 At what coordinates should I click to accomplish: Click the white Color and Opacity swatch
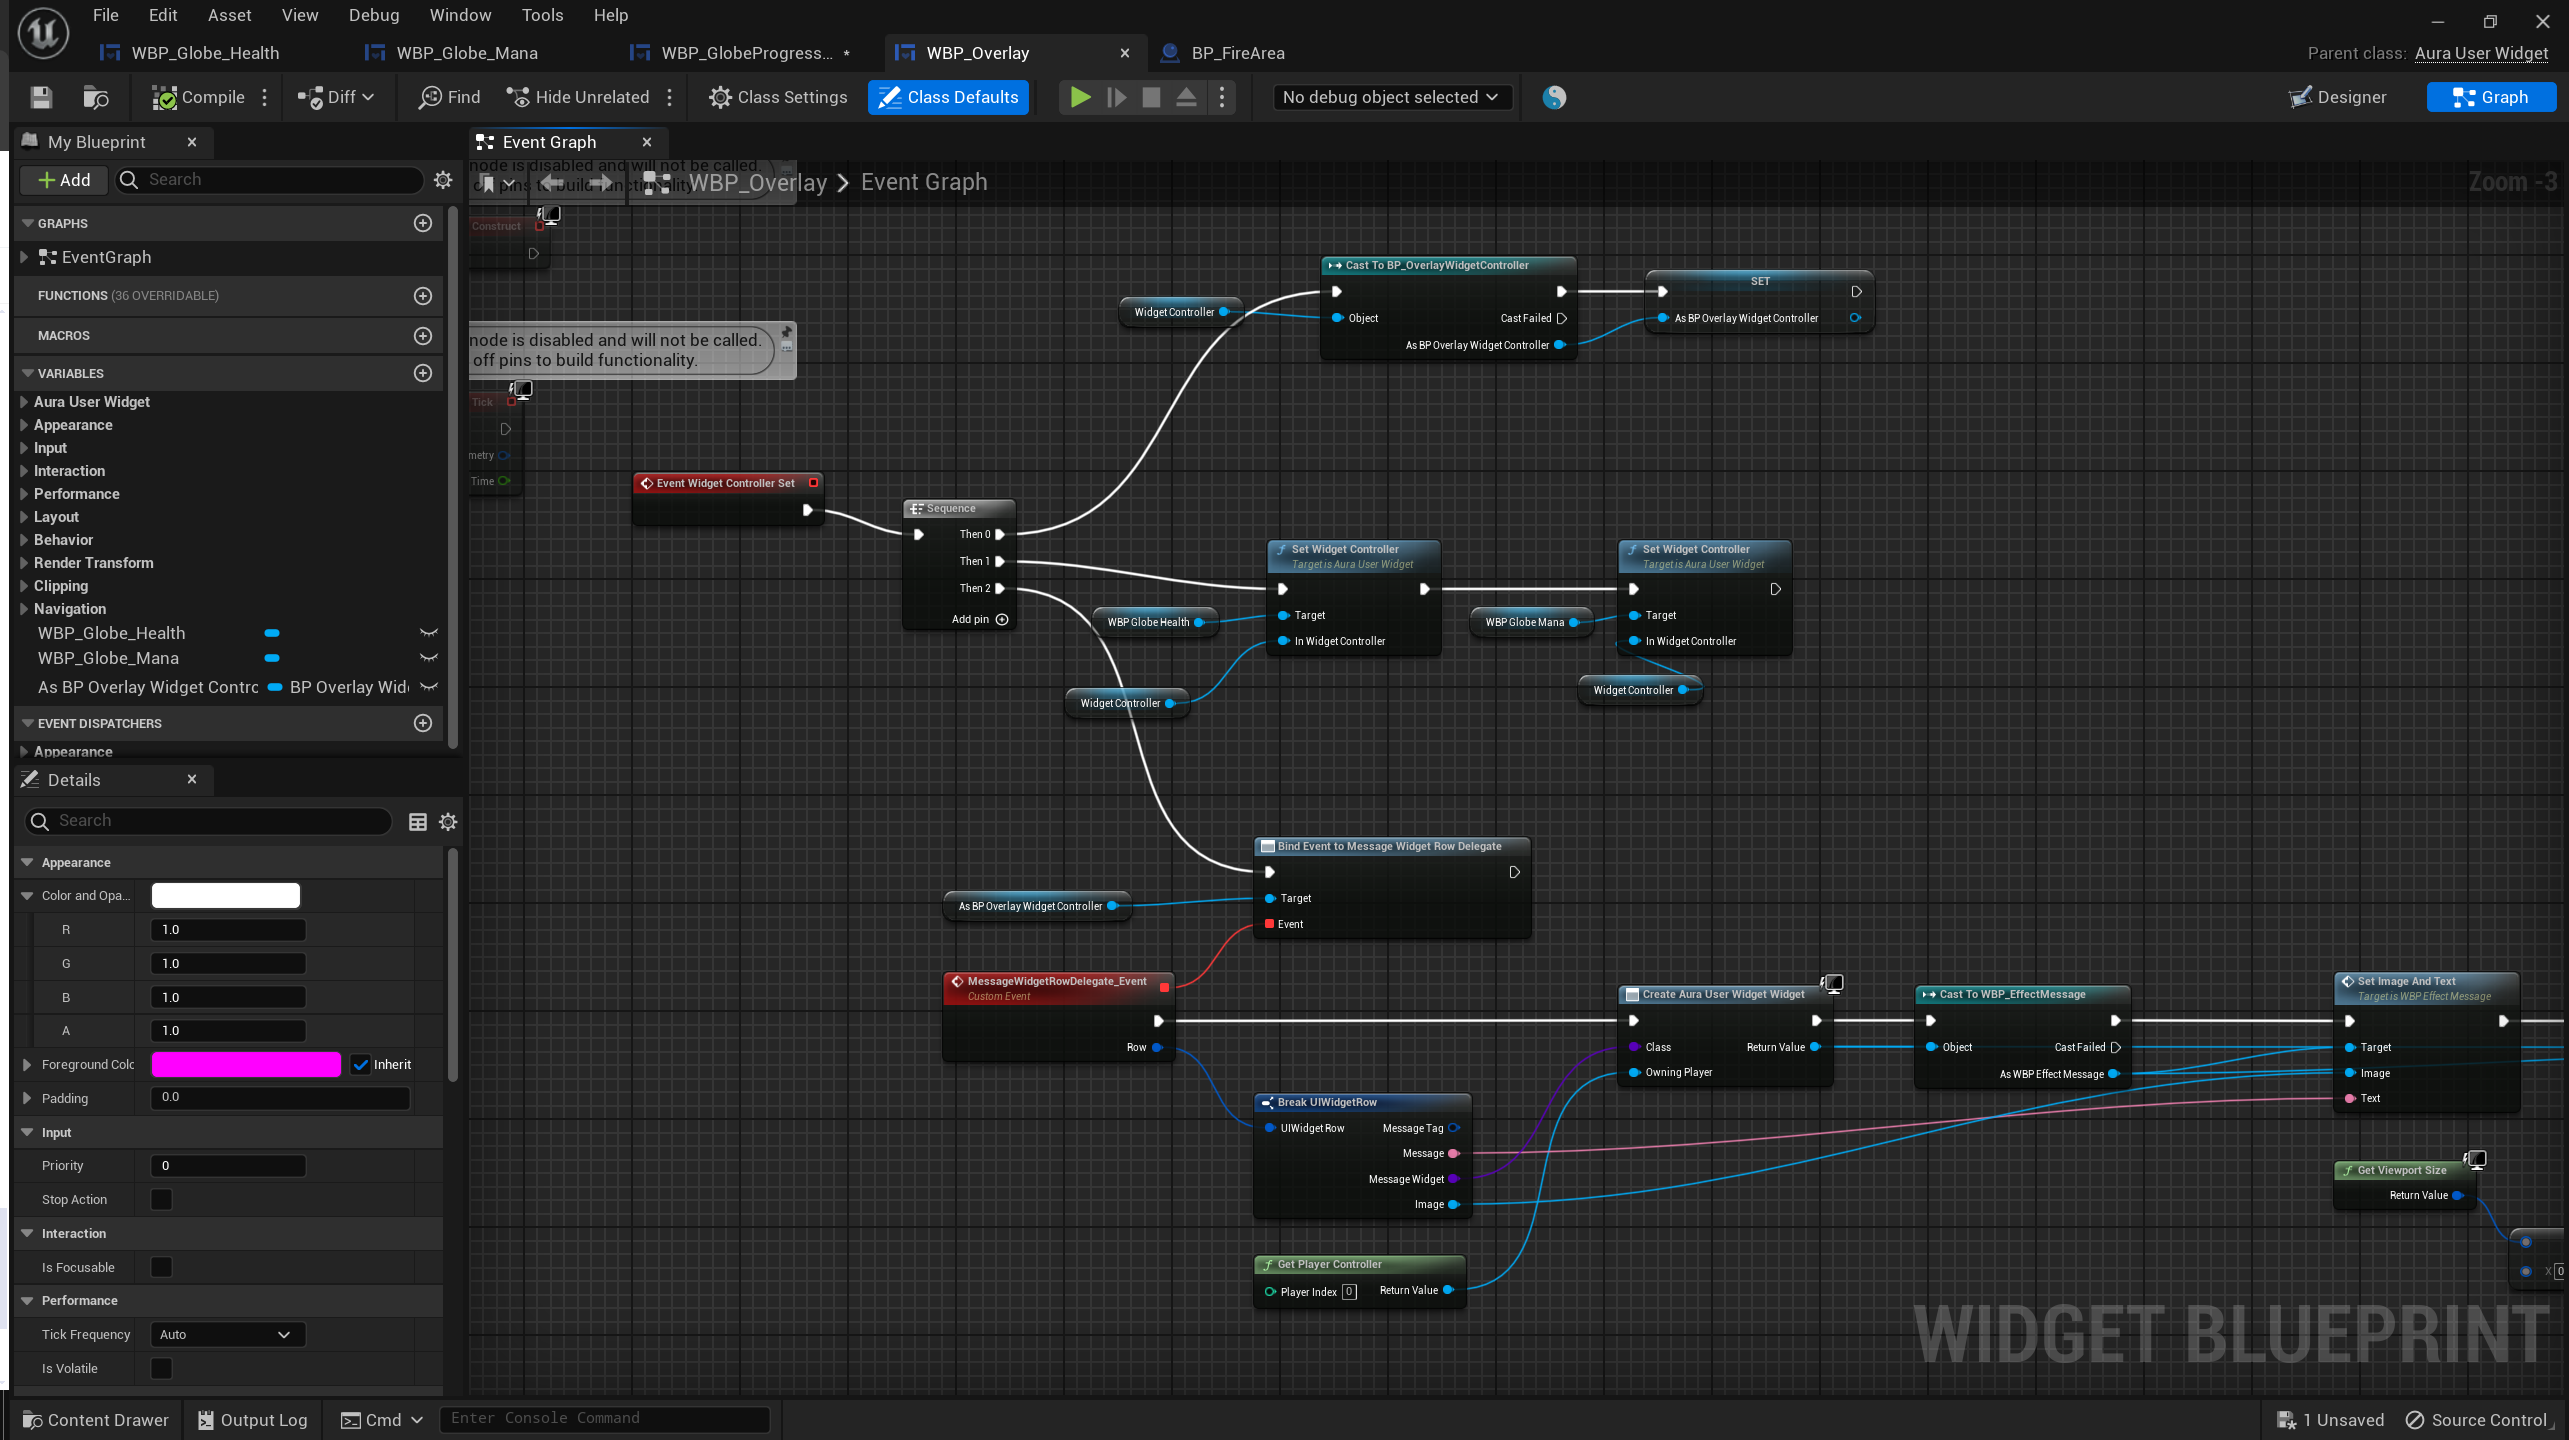(225, 896)
